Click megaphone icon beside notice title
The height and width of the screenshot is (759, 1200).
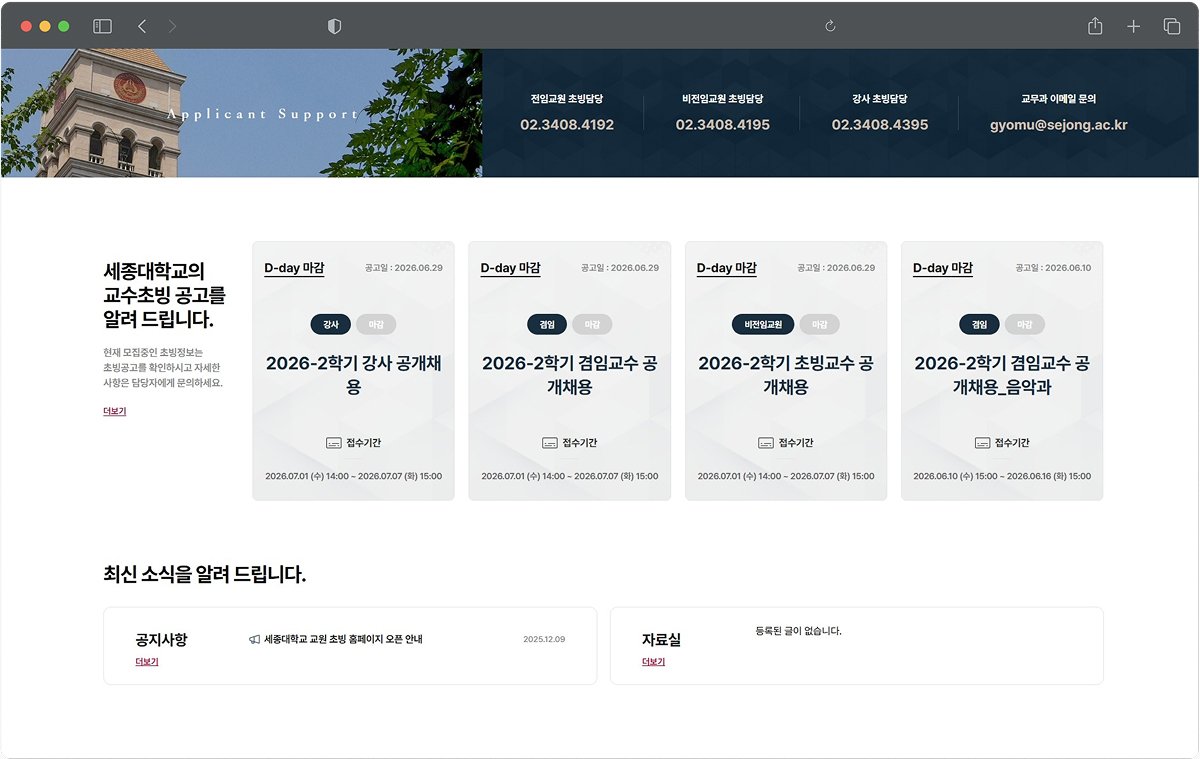click(254, 639)
